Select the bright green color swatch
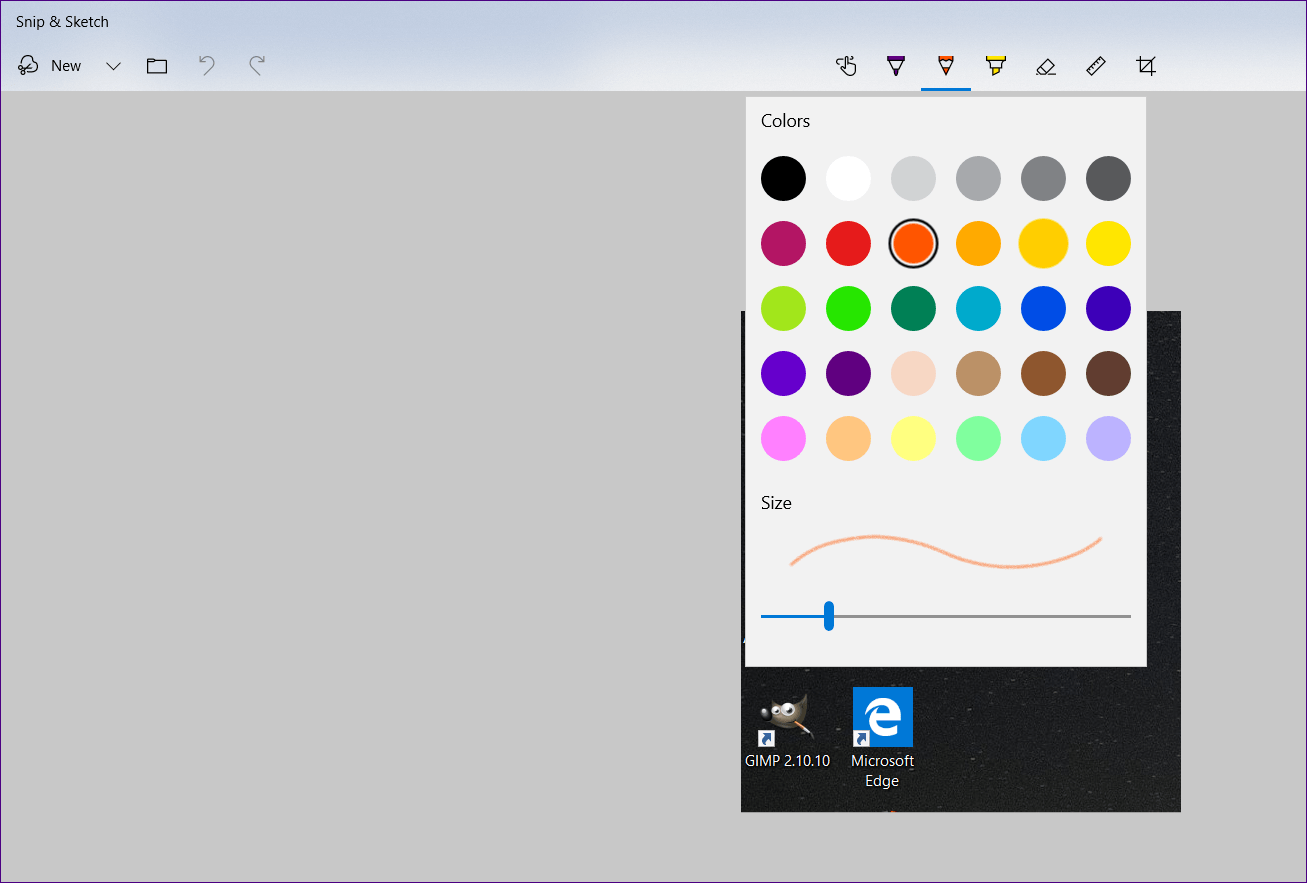The height and width of the screenshot is (883, 1307). (x=848, y=308)
